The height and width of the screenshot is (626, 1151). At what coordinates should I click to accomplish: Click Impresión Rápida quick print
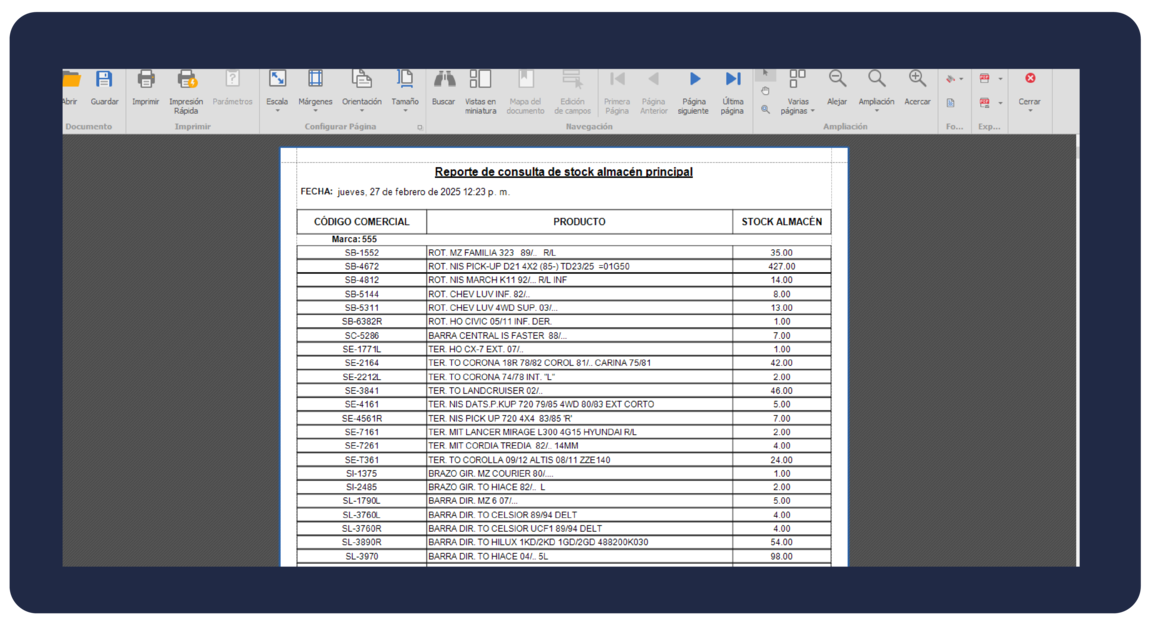(186, 90)
